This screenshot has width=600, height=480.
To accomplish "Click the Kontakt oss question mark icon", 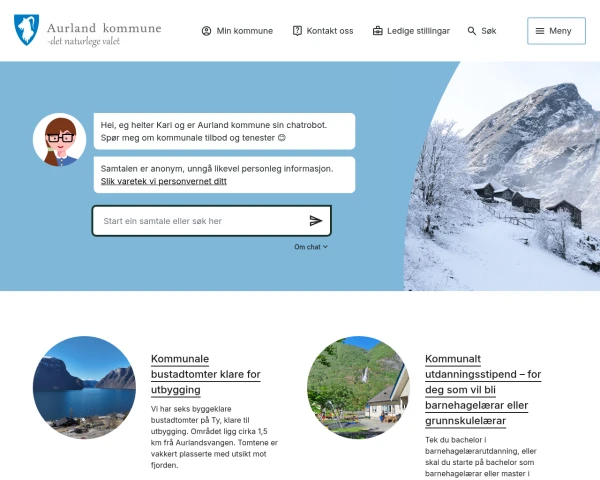I will tap(297, 31).
